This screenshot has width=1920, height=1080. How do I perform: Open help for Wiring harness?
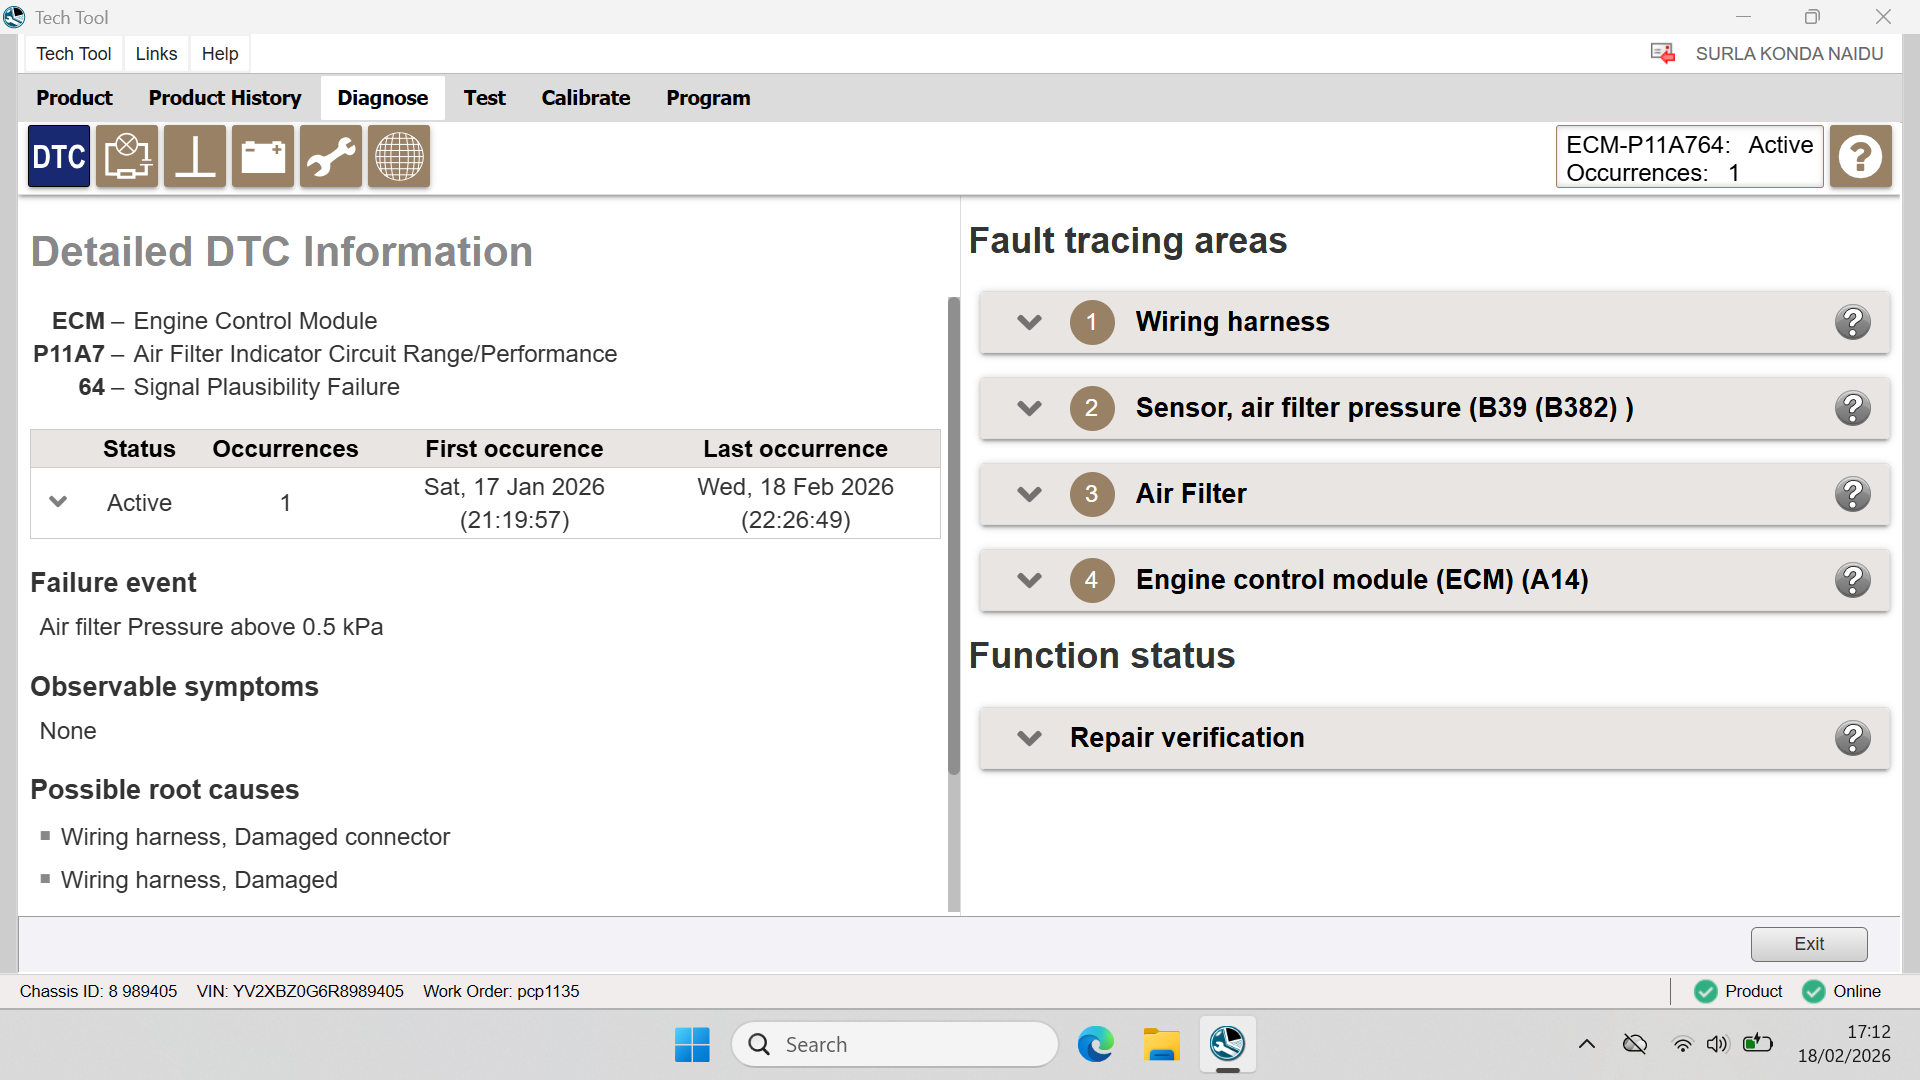point(1853,322)
